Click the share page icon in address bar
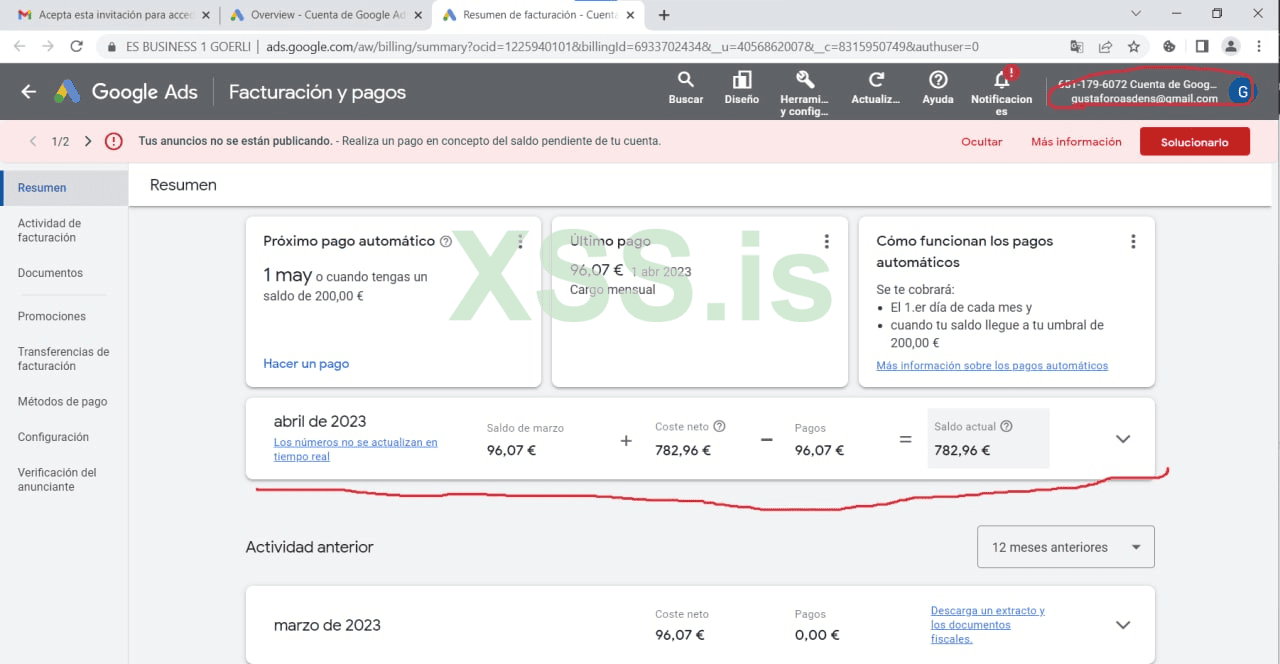Image resolution: width=1280 pixels, height=664 pixels. click(1105, 46)
